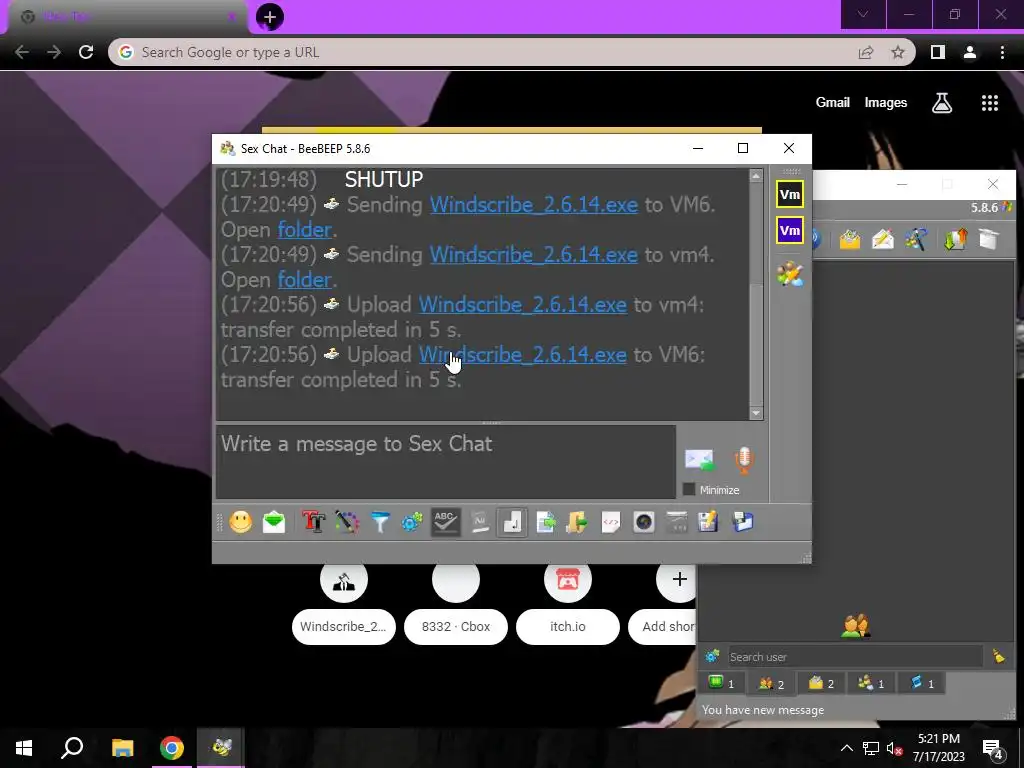1024x768 pixels.
Task: Open the Google apps grid
Action: point(990,103)
